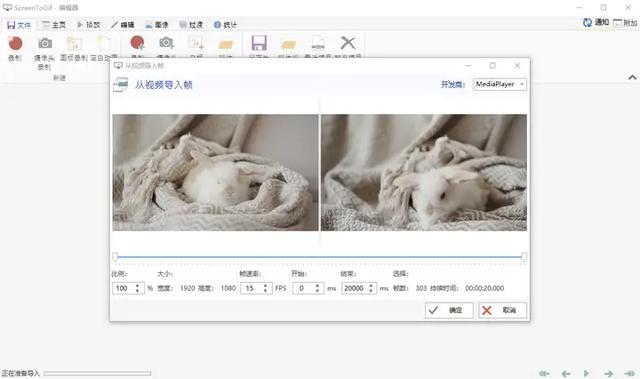Switch to the 图像 (Image) tab
640x379 pixels.
(x=157, y=25)
